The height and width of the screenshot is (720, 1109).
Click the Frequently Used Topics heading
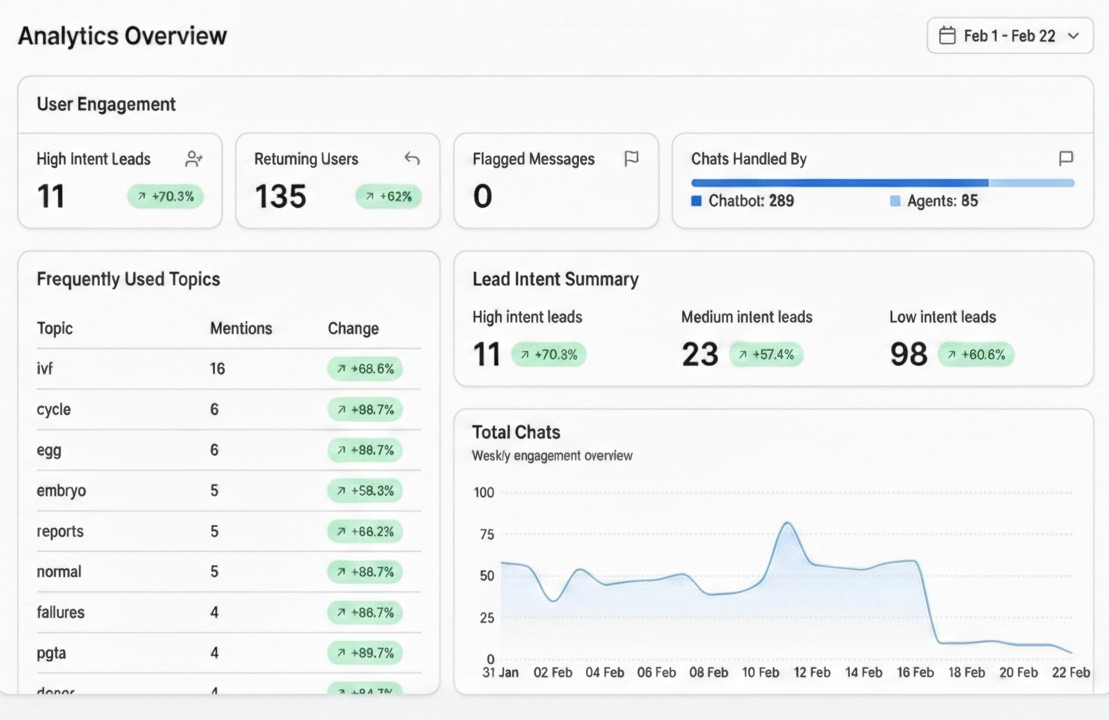(x=128, y=279)
